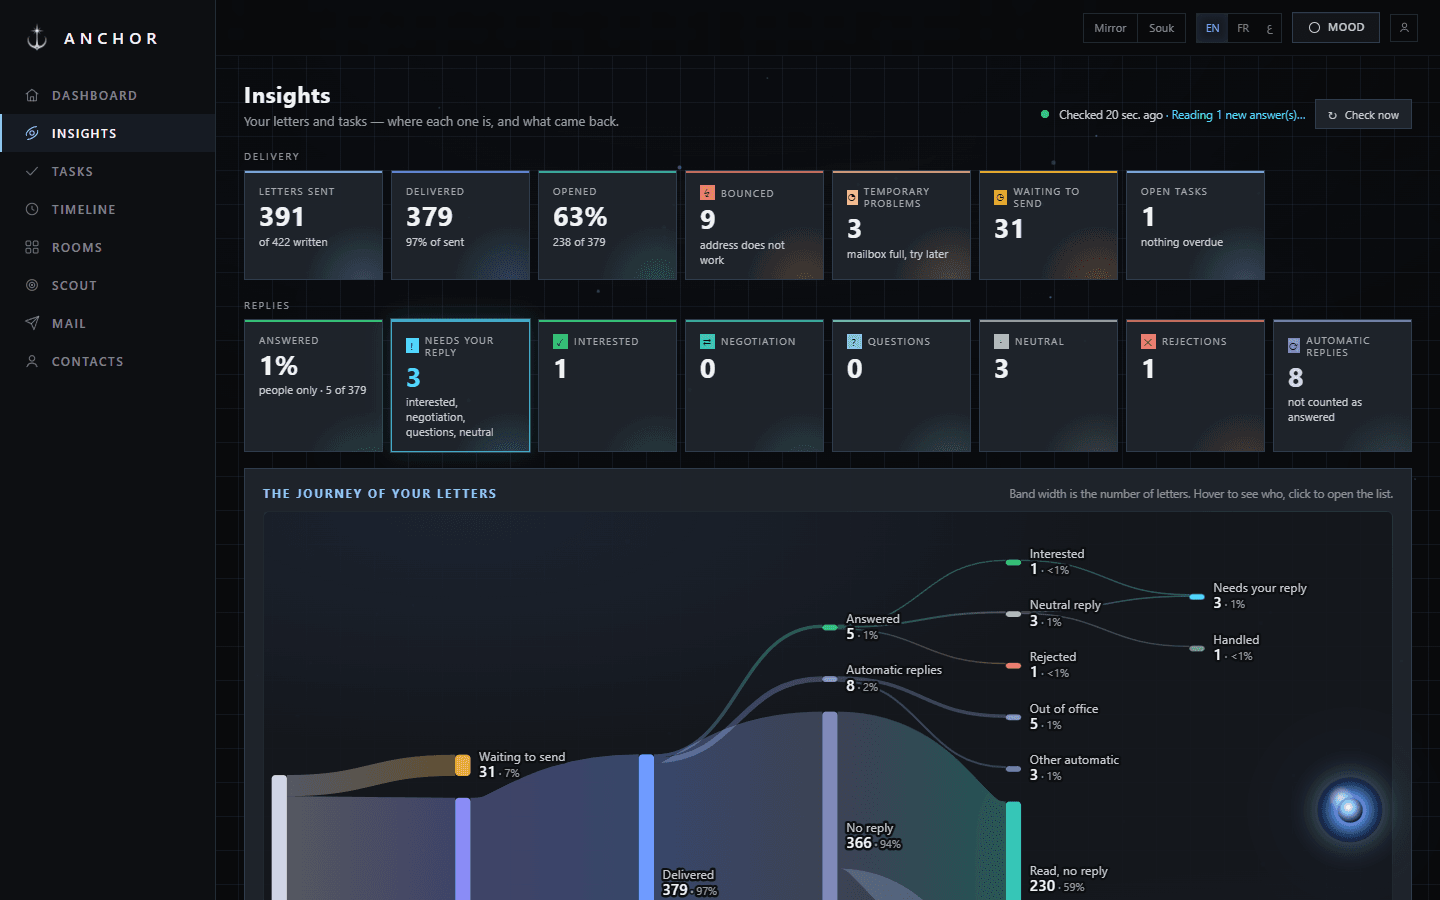Click the Tasks checkmark icon
1440x900 pixels.
tap(32, 172)
